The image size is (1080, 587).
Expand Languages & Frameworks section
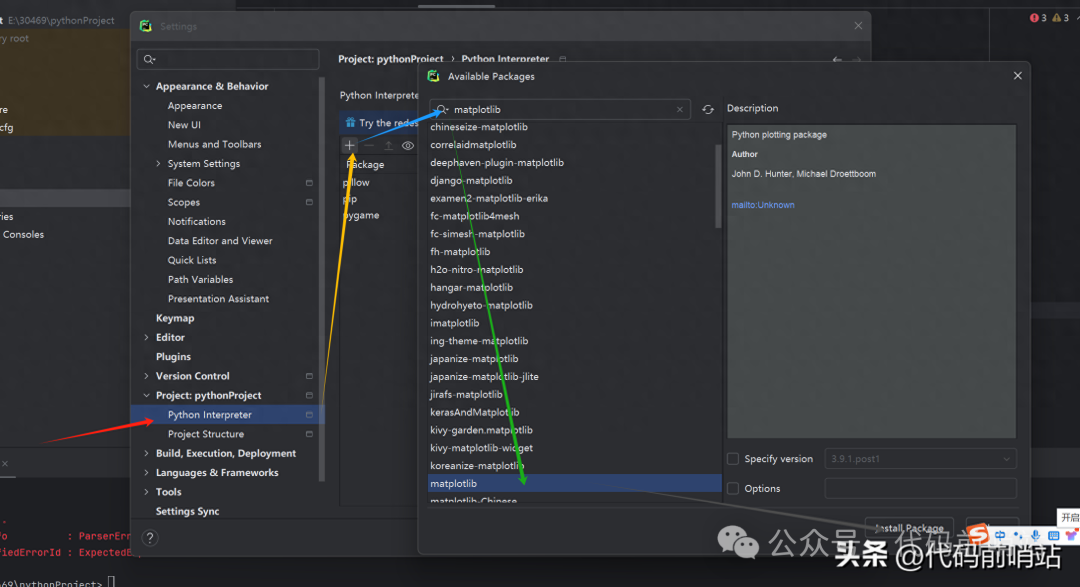click(x=146, y=473)
